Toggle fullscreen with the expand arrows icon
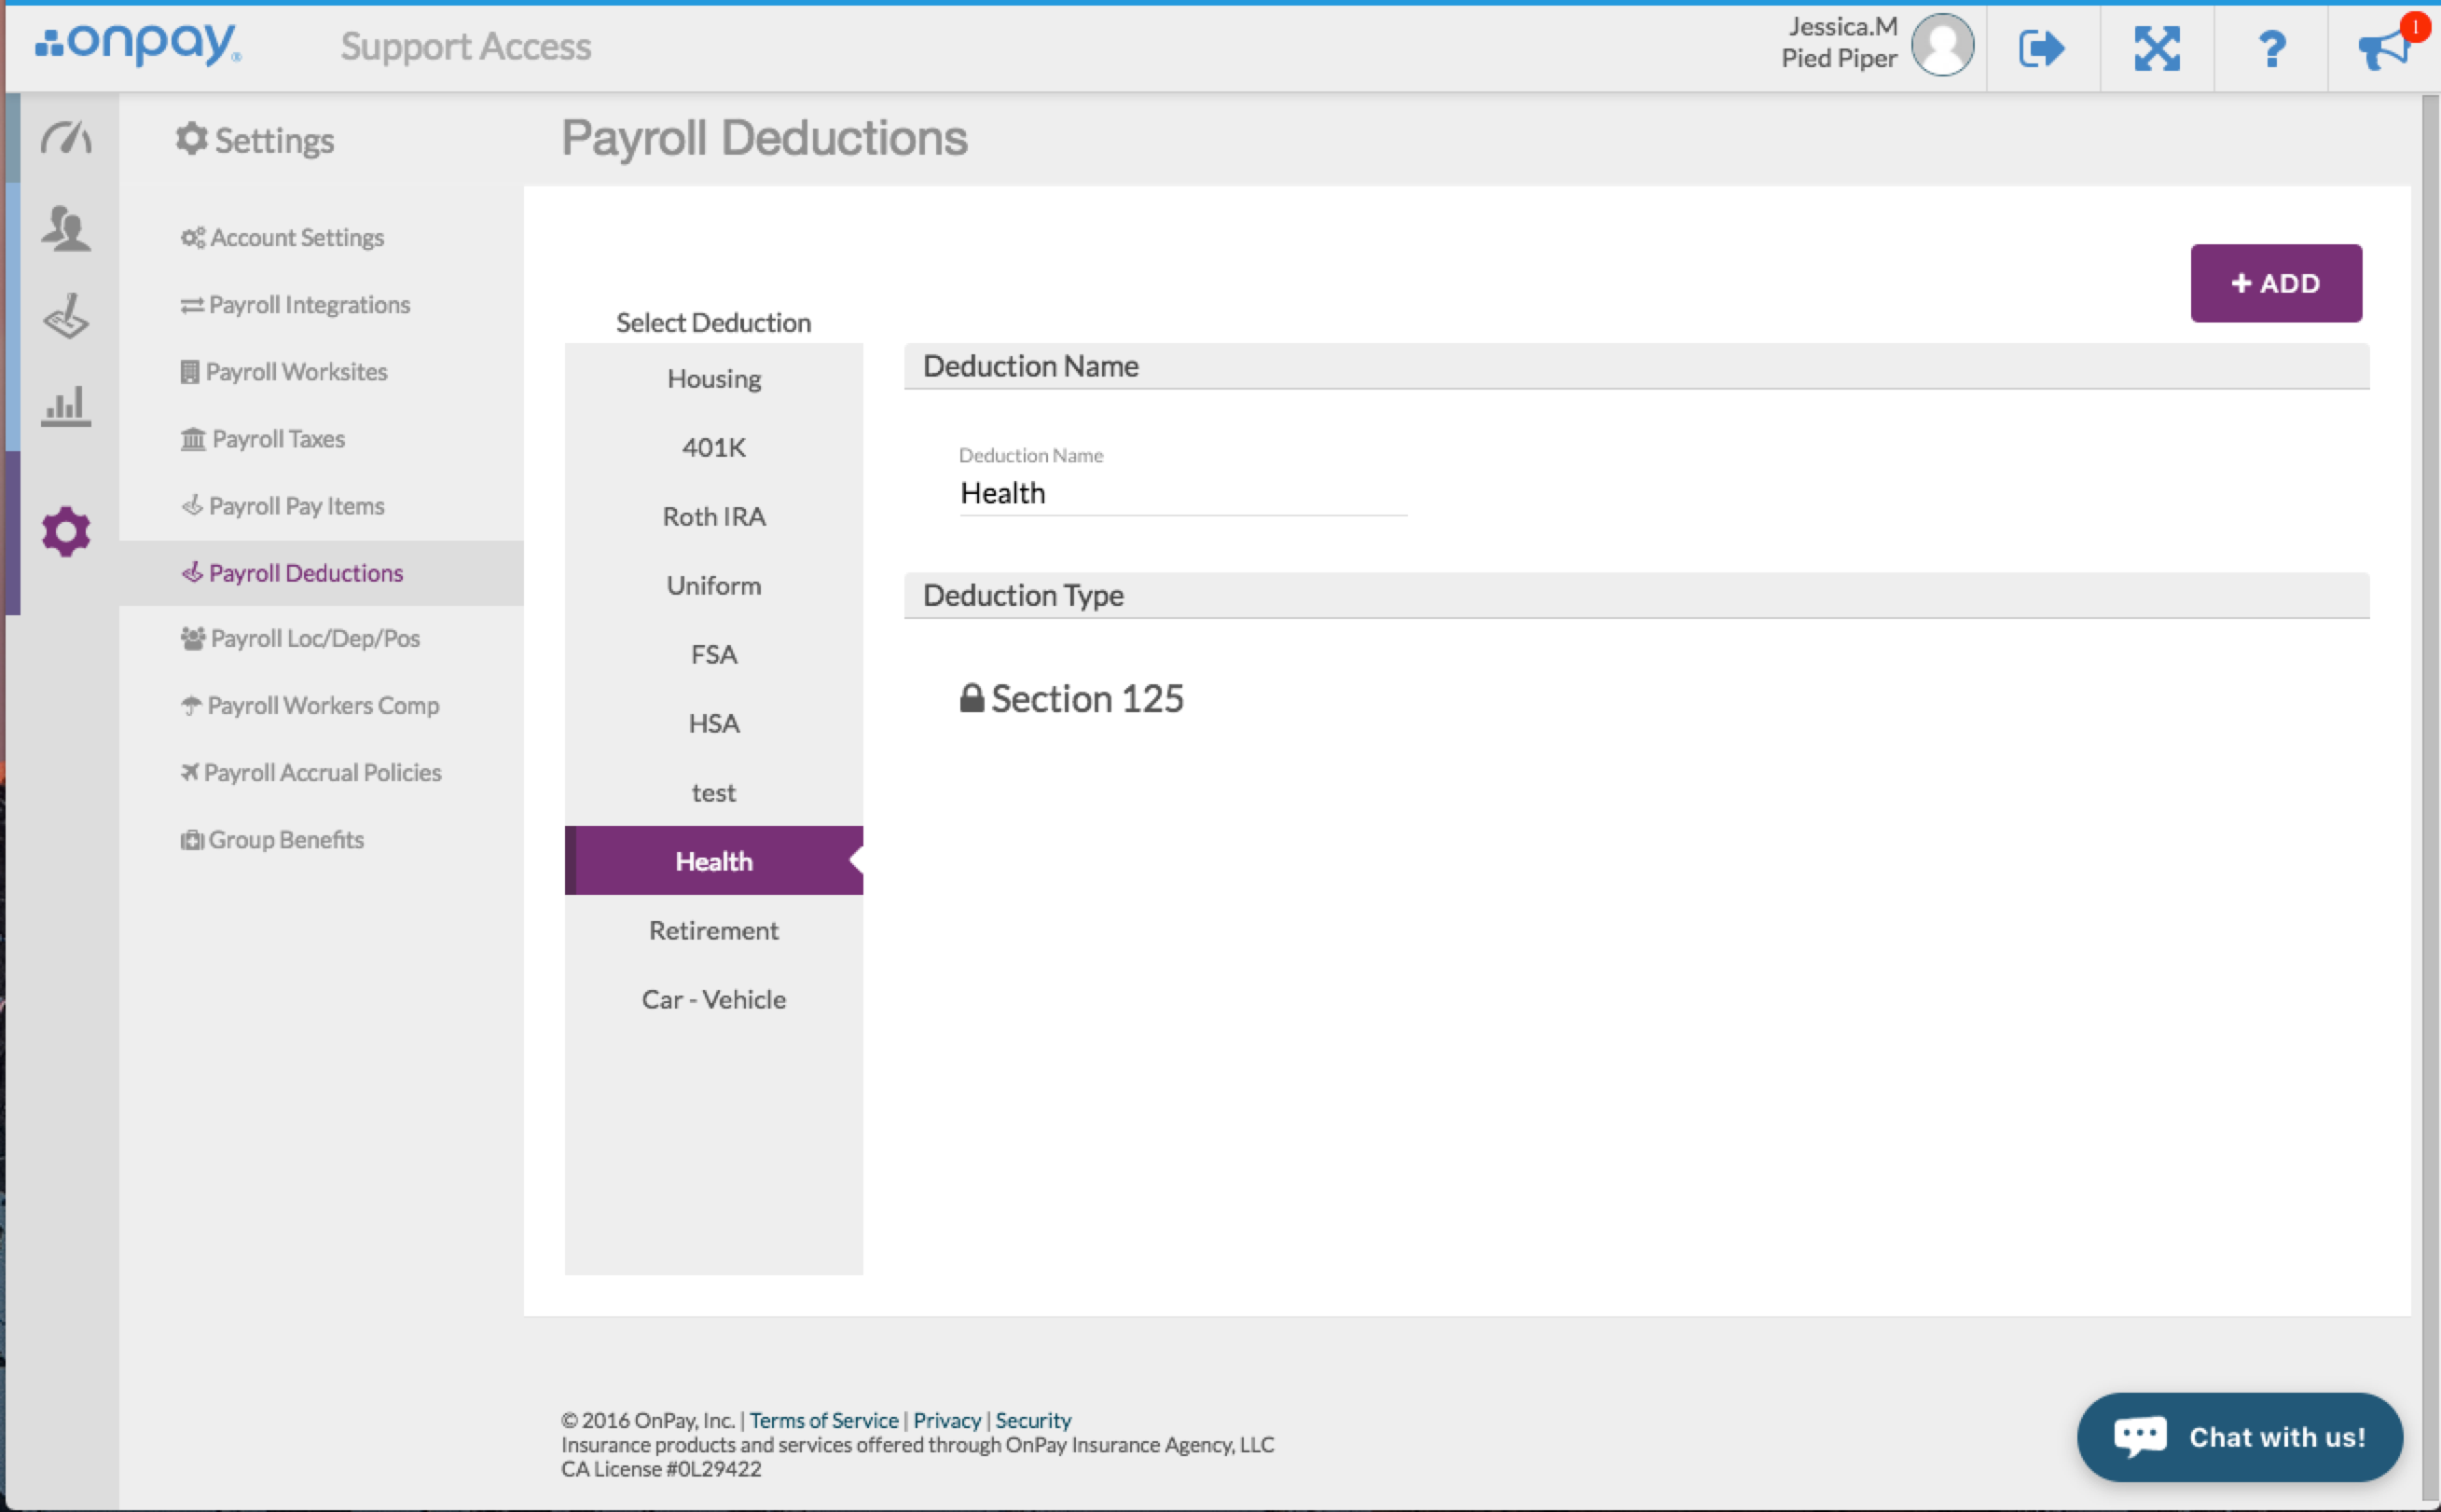The height and width of the screenshot is (1512, 2441). tap(2157, 48)
